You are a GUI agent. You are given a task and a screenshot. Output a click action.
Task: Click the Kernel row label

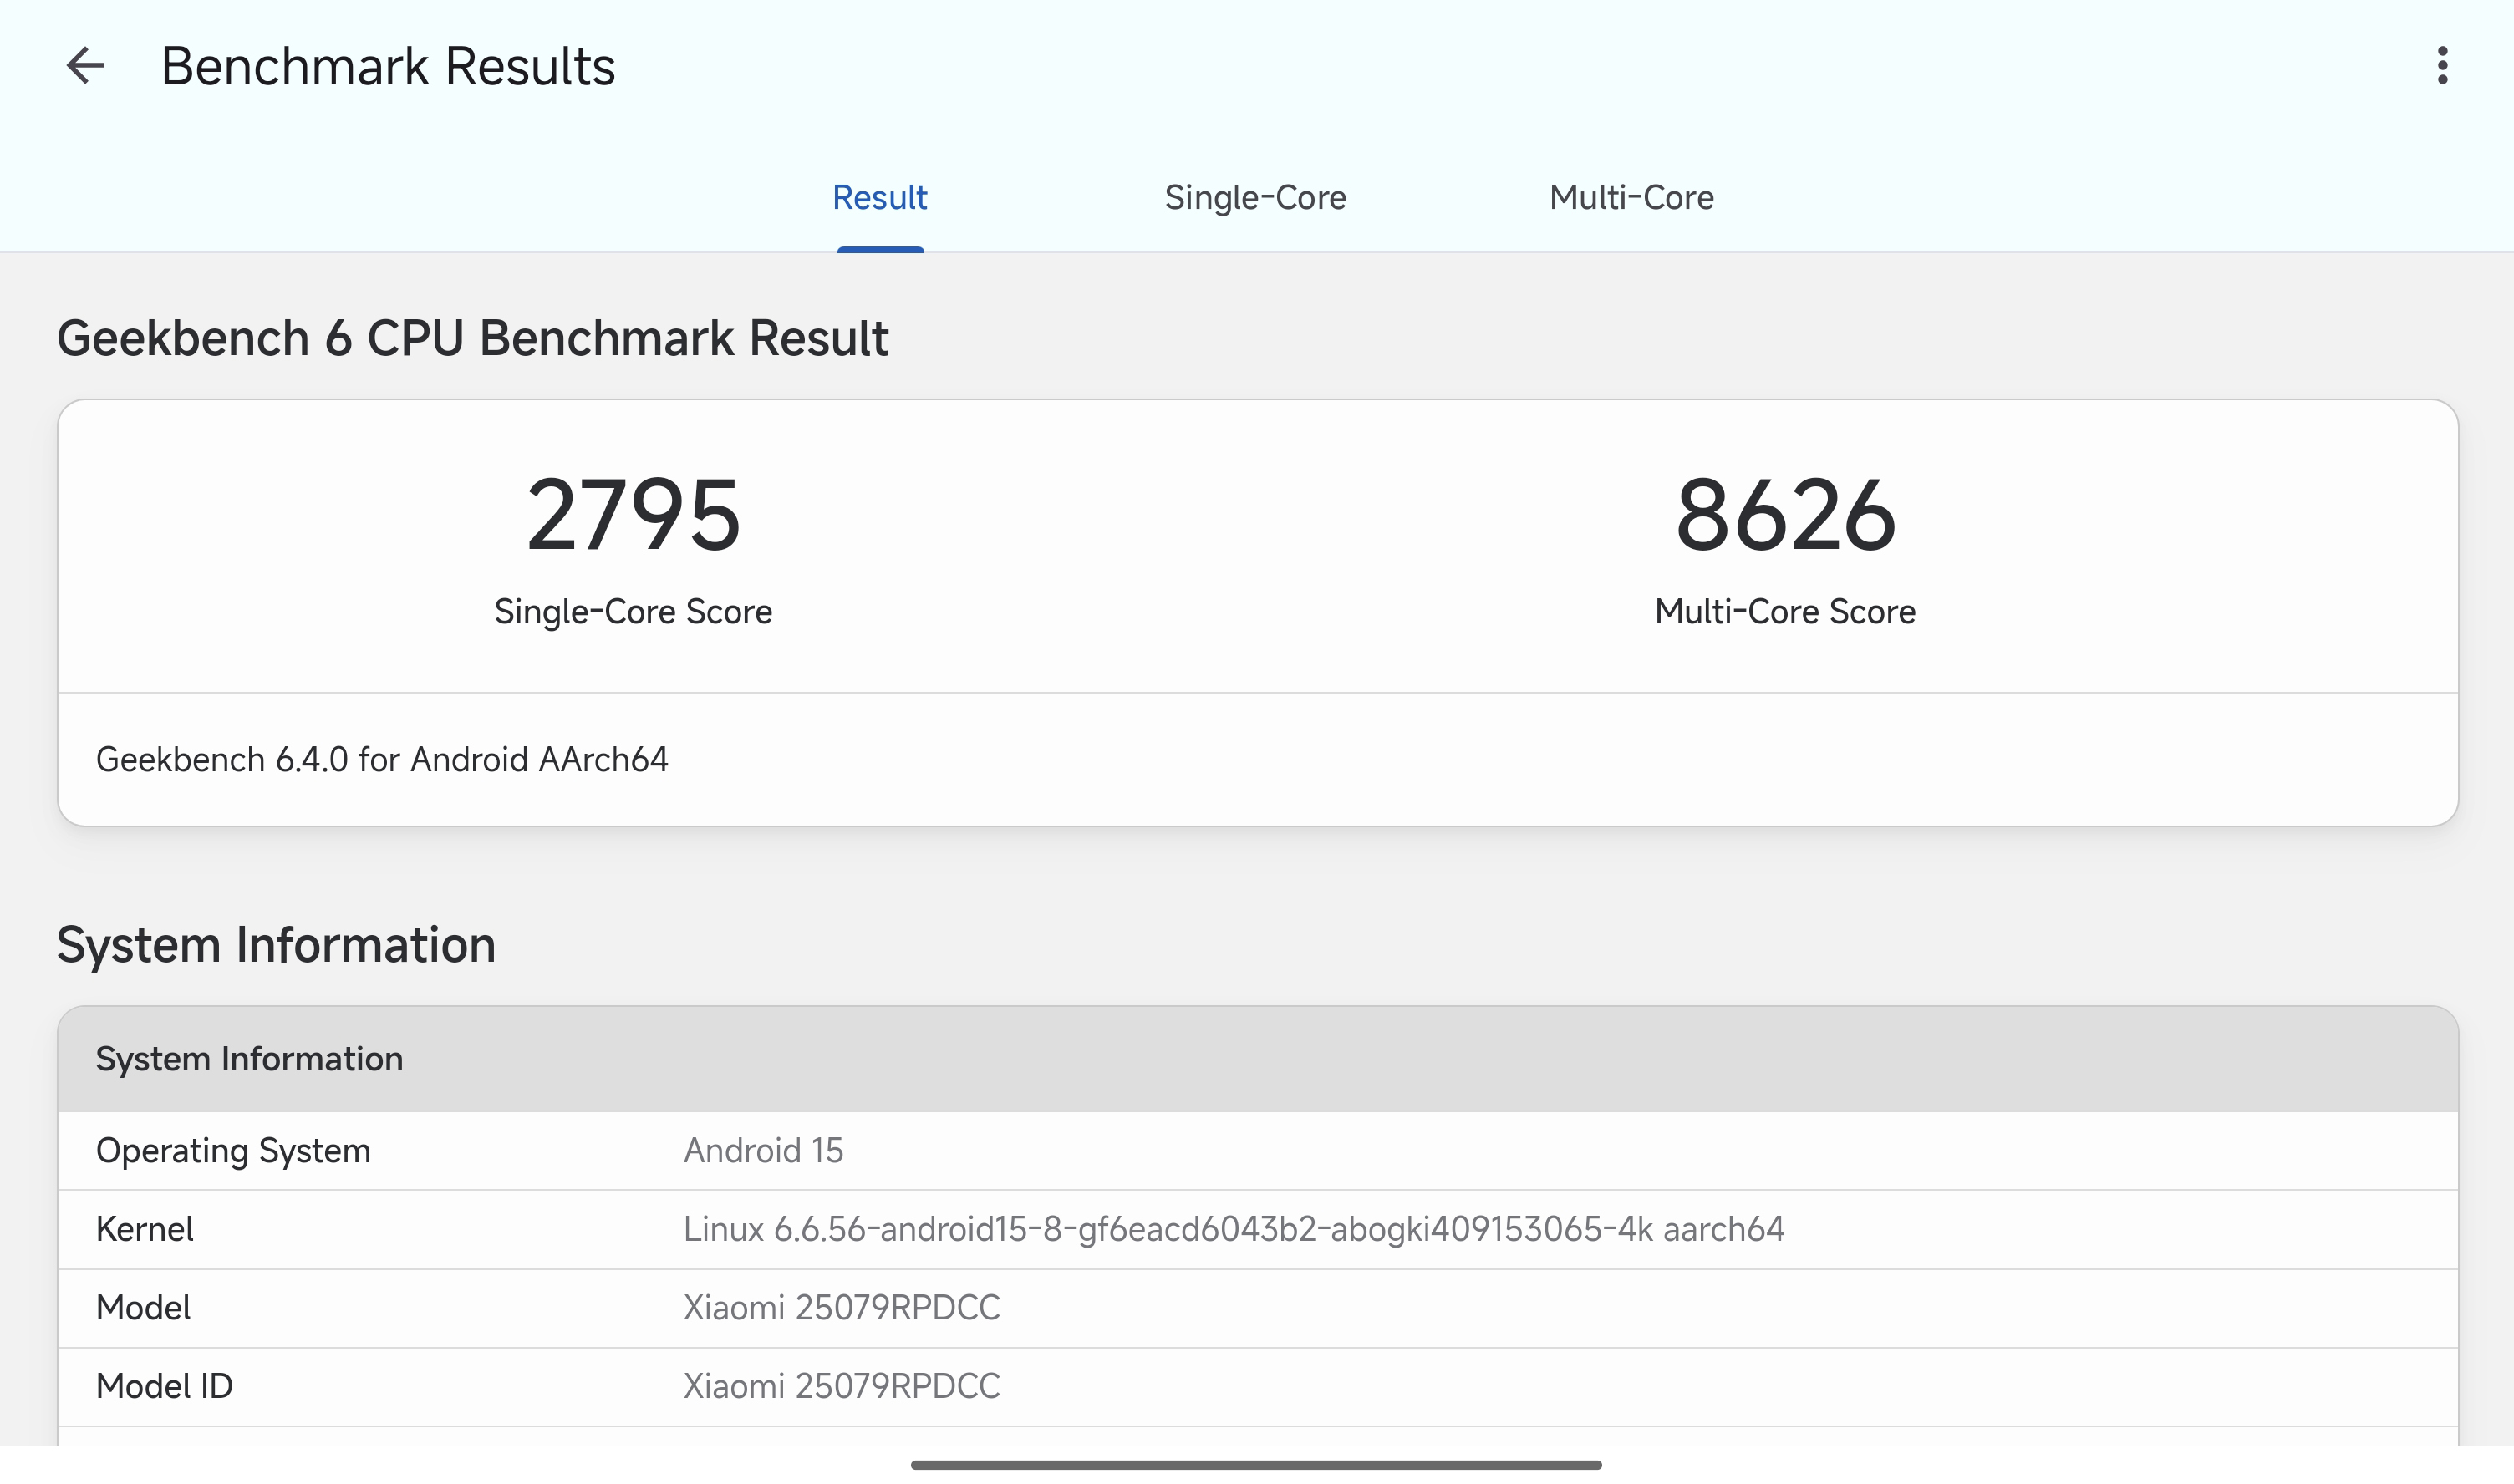tap(145, 1229)
